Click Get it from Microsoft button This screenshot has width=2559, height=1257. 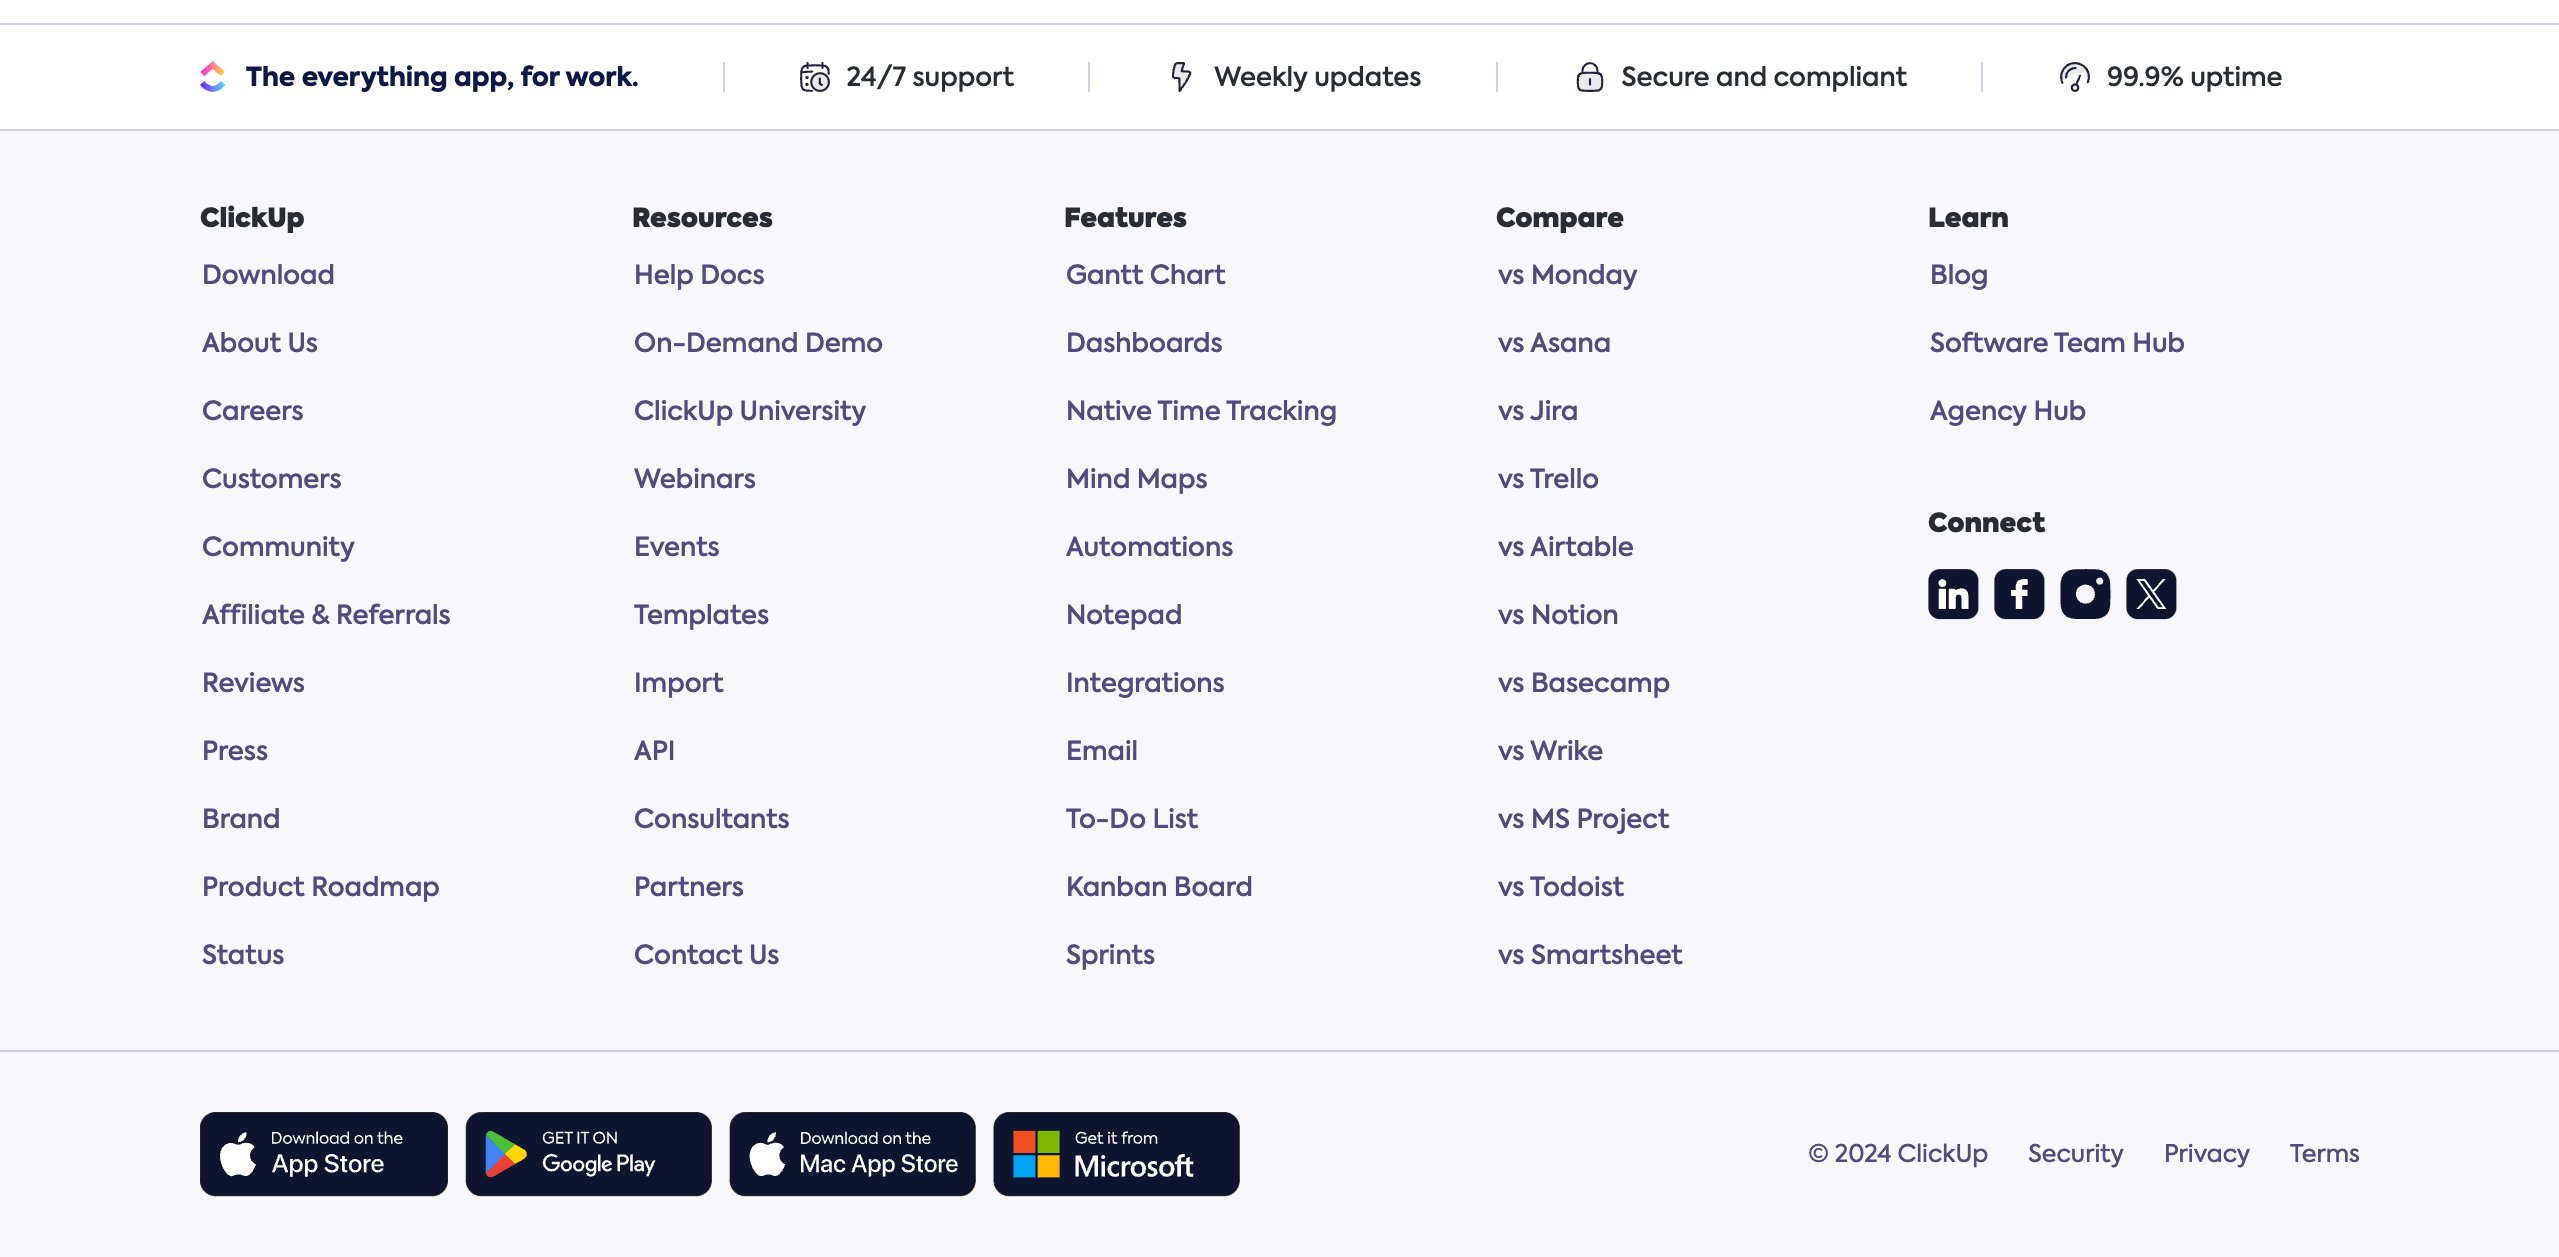[1116, 1153]
